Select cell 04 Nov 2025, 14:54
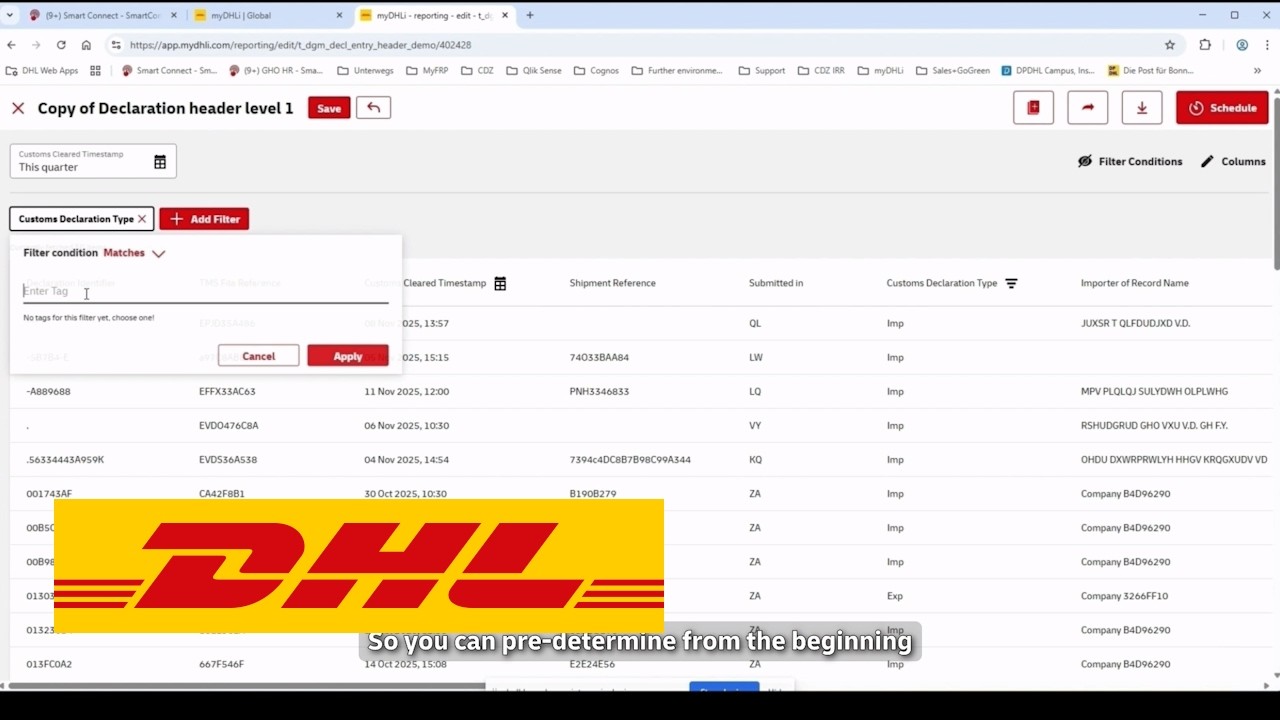The height and width of the screenshot is (720, 1280). click(406, 460)
